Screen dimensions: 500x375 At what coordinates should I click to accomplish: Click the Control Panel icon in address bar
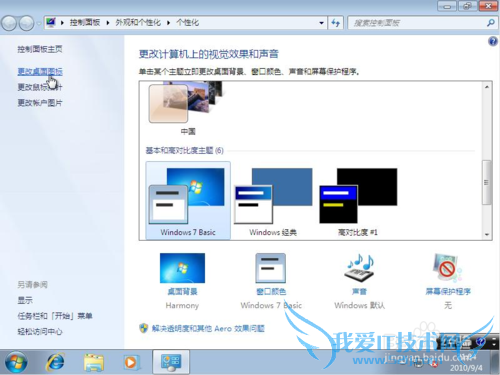(51, 23)
